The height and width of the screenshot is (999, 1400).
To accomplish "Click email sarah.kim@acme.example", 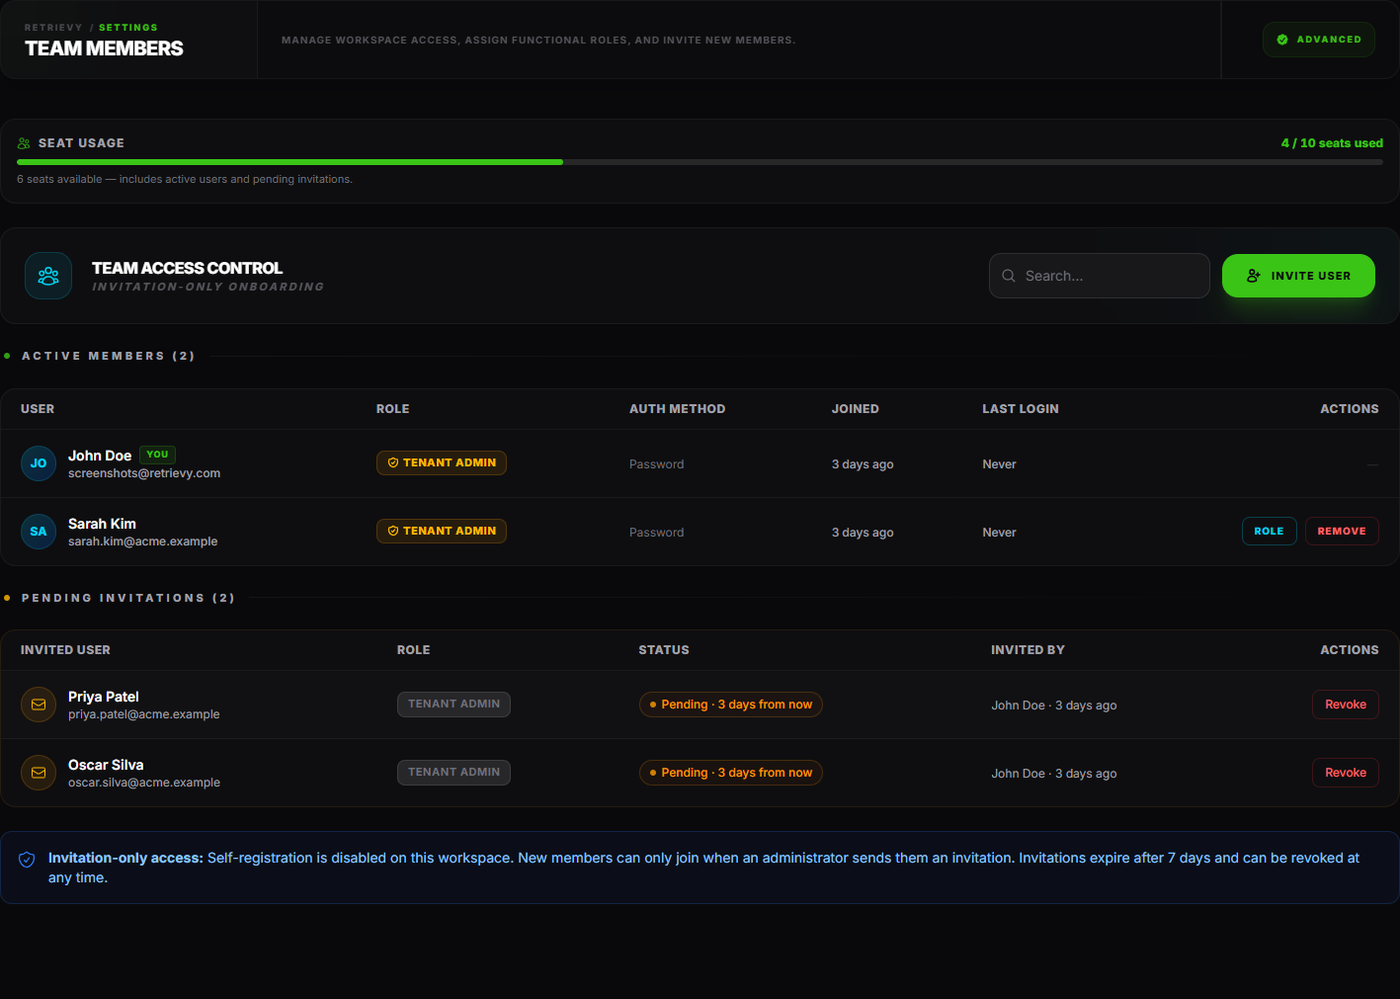I will pyautogui.click(x=143, y=541).
